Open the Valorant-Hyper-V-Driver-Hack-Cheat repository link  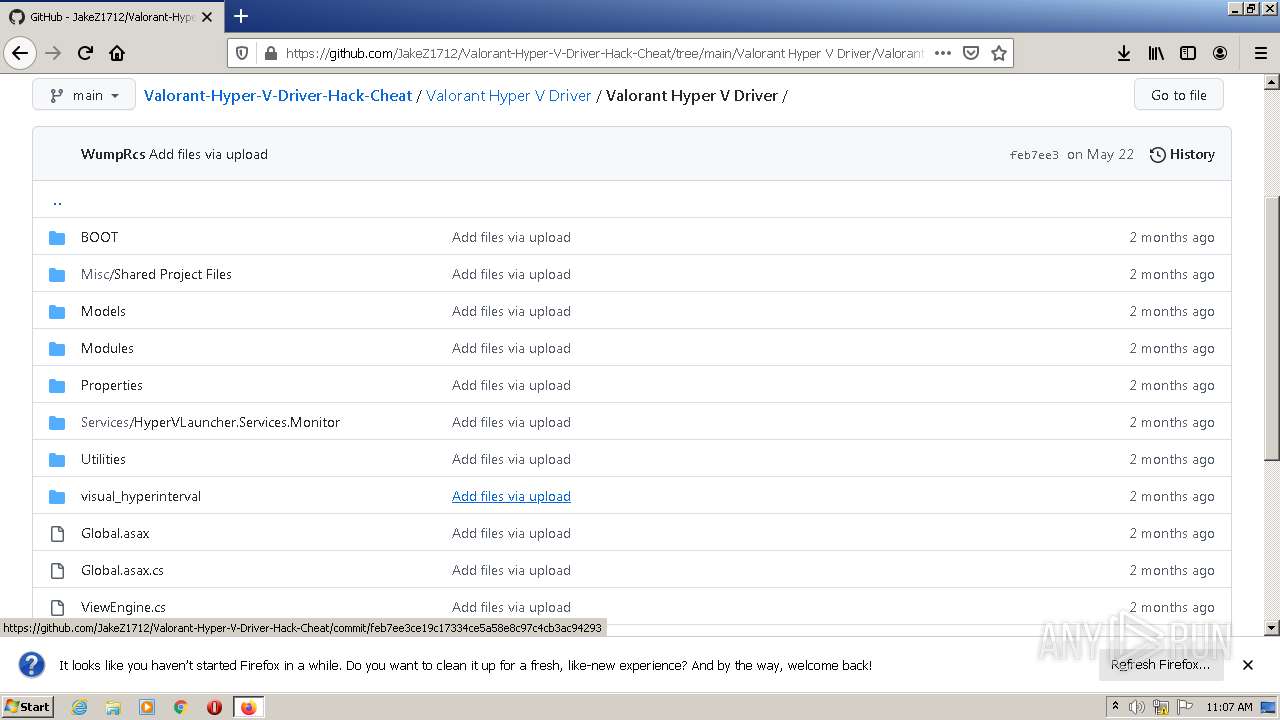278,95
